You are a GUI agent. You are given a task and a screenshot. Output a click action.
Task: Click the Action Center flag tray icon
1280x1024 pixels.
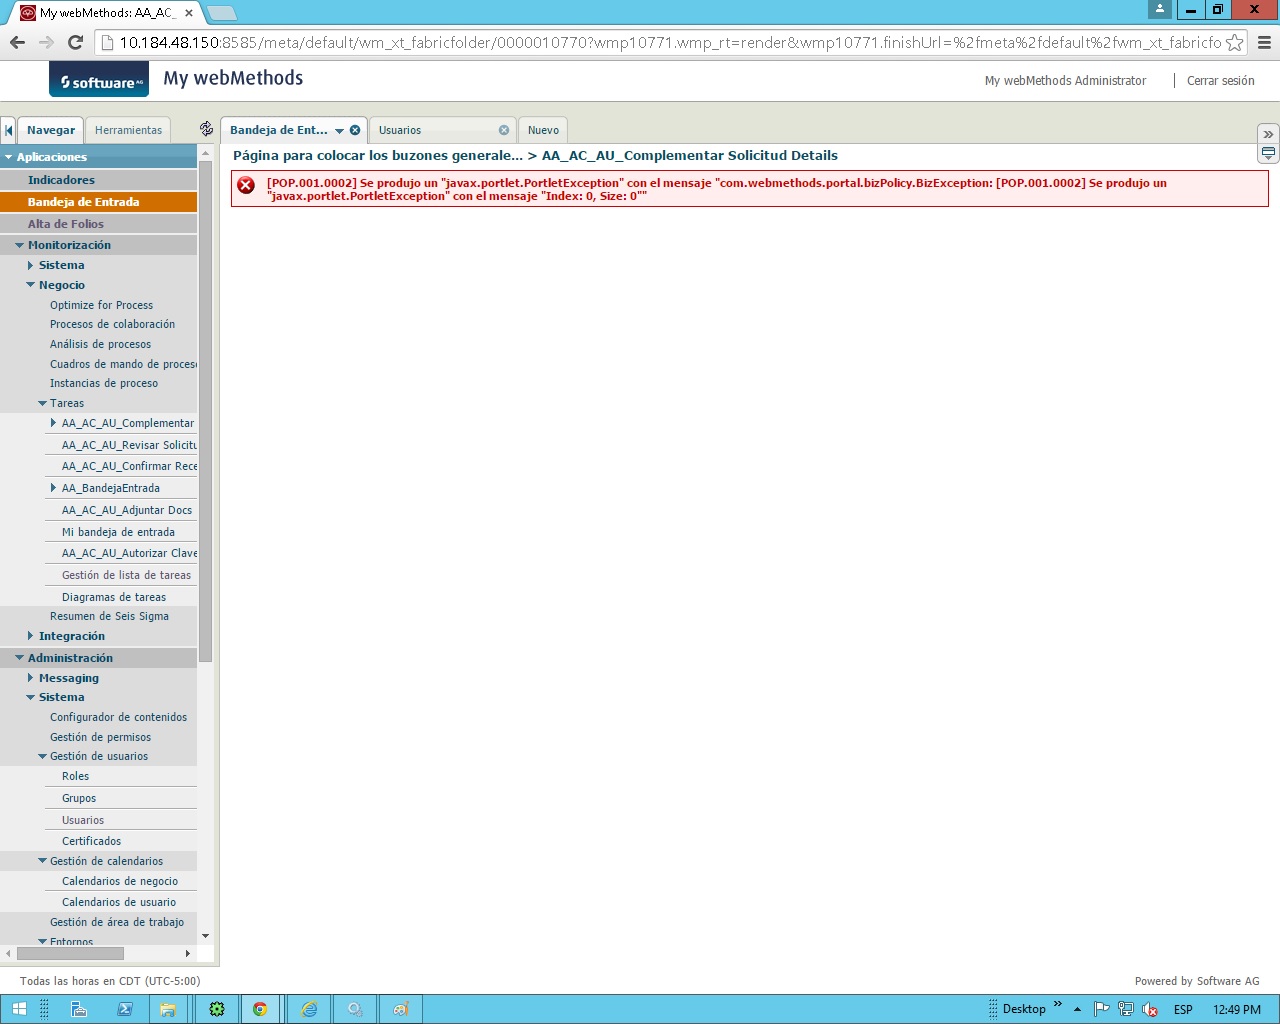pyautogui.click(x=1101, y=1009)
